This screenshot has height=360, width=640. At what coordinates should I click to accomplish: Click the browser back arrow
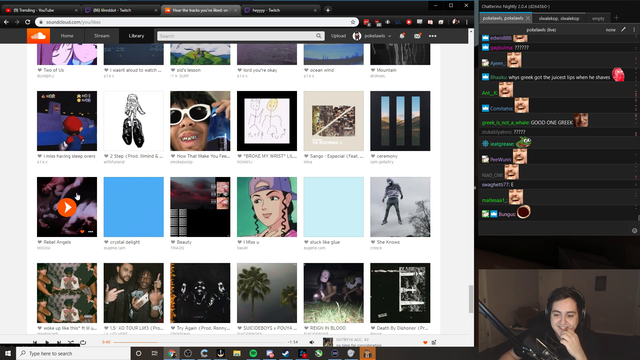(x=6, y=22)
